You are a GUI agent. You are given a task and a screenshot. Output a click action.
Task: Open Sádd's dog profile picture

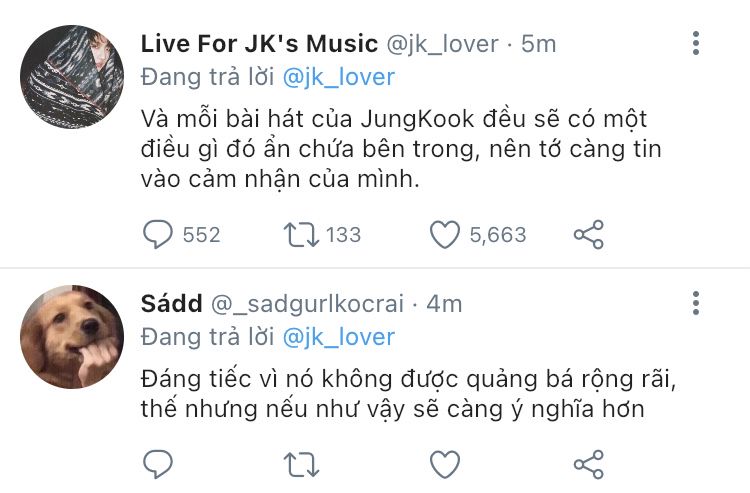click(x=72, y=337)
